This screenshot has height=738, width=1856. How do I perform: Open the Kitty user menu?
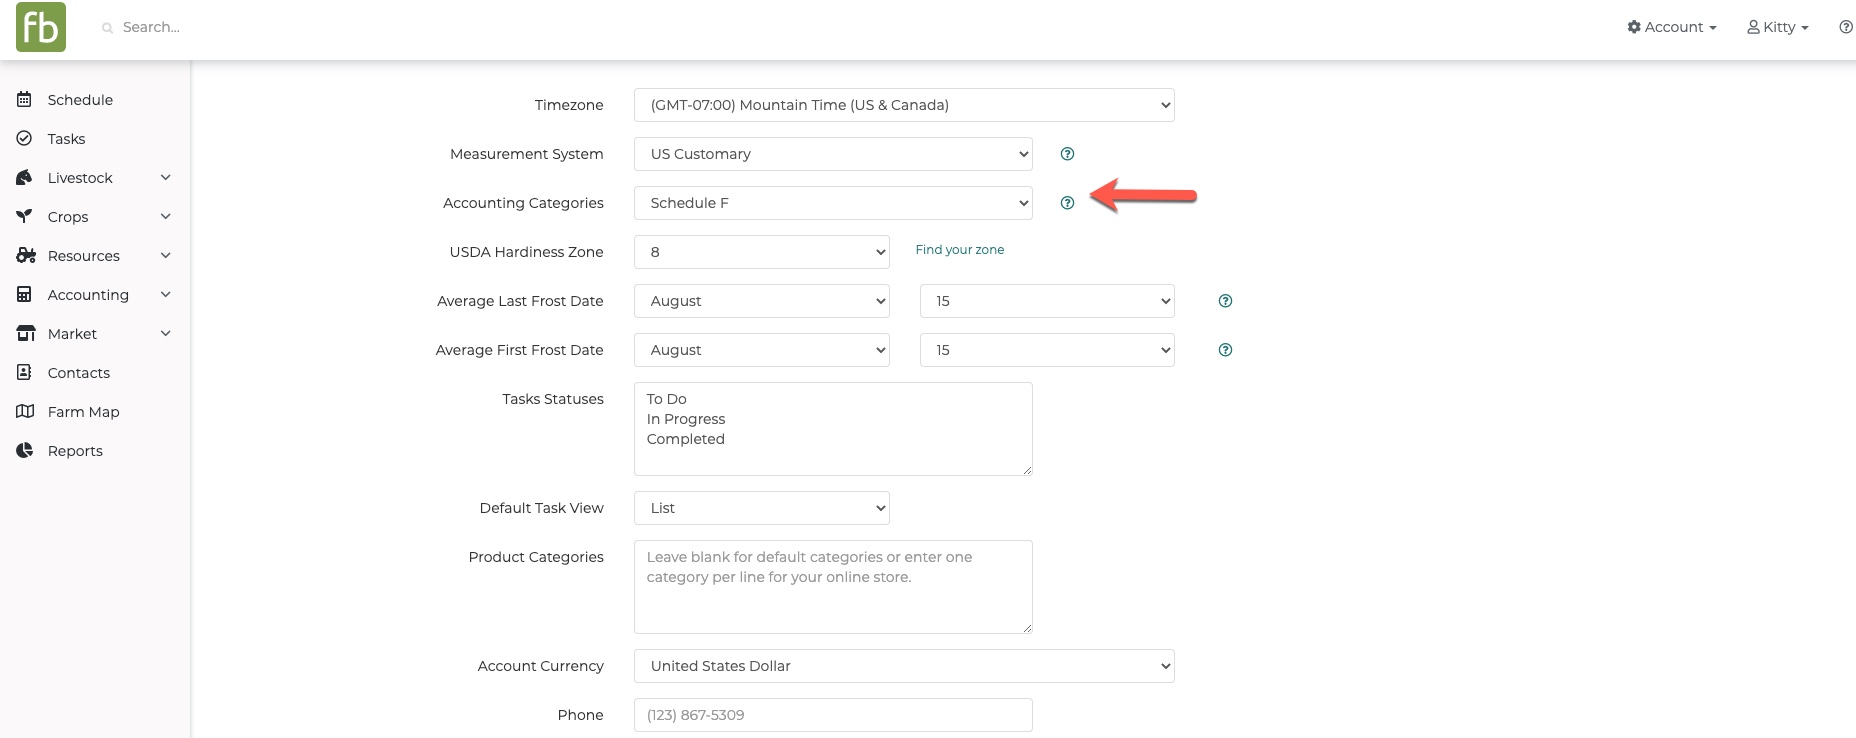(x=1778, y=27)
